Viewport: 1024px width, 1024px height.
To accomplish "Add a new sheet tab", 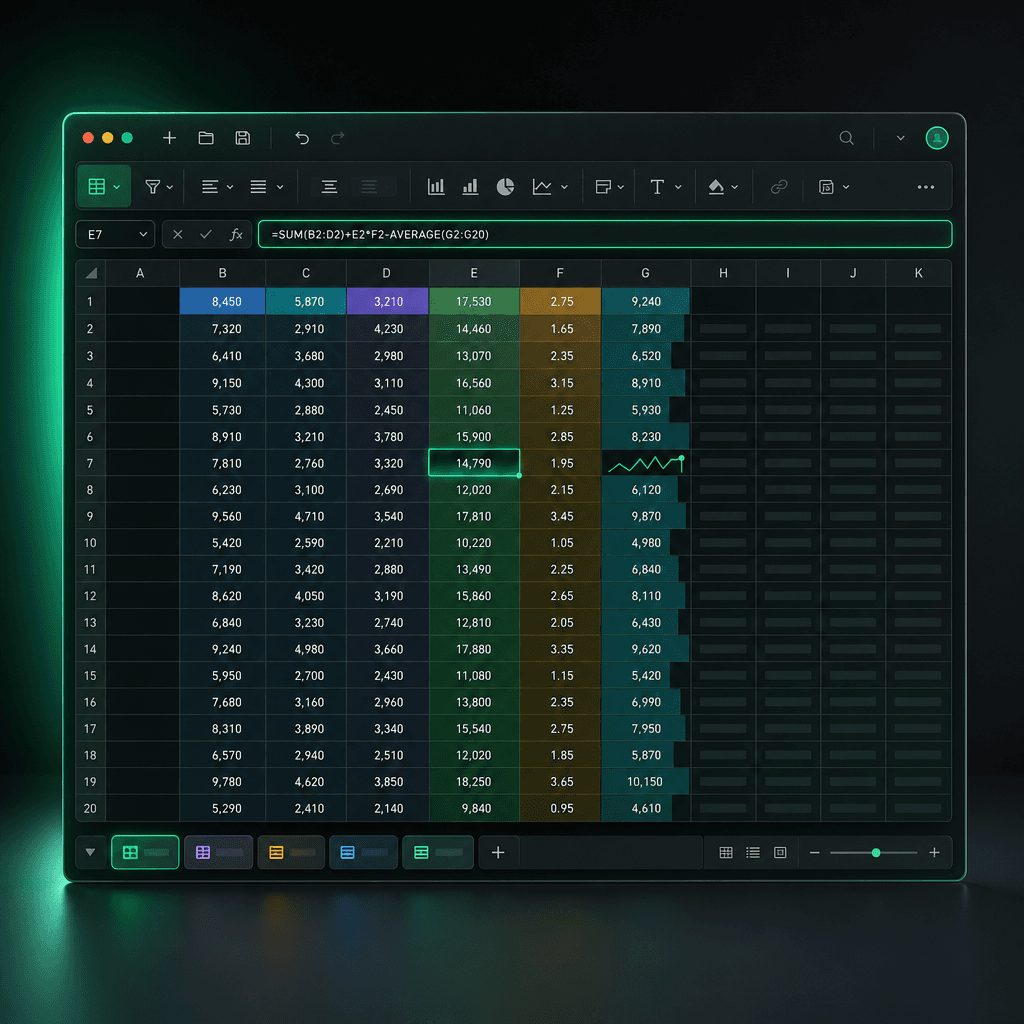I will coord(498,852).
